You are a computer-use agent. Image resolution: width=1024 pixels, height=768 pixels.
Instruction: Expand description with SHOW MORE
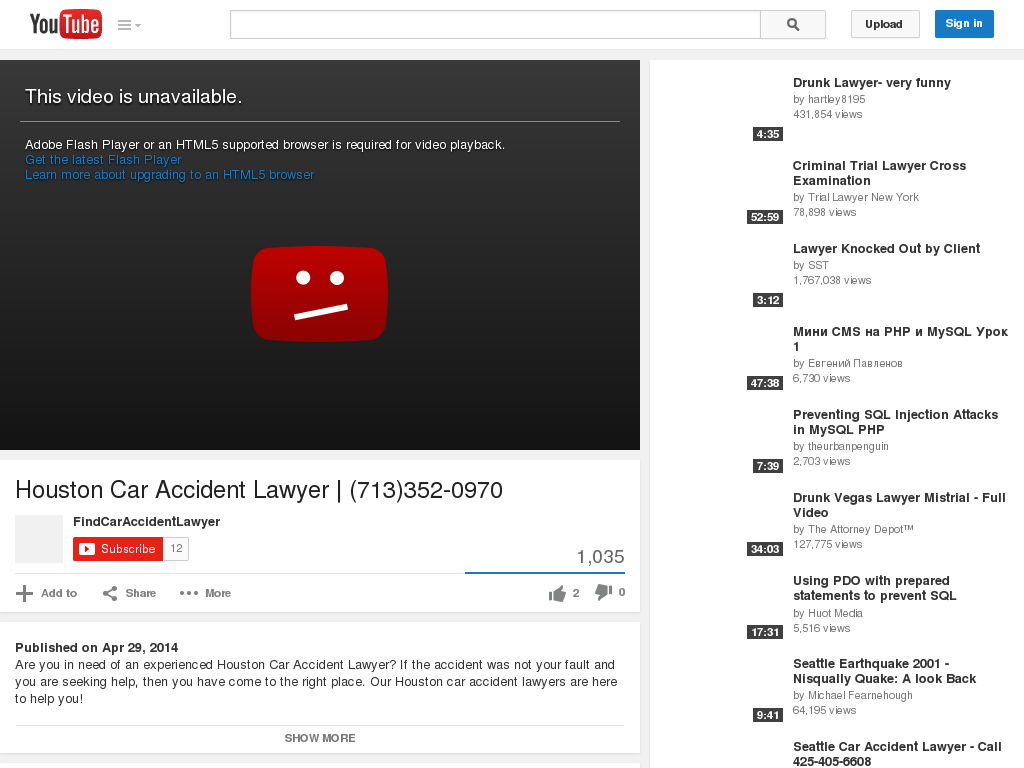(x=319, y=738)
